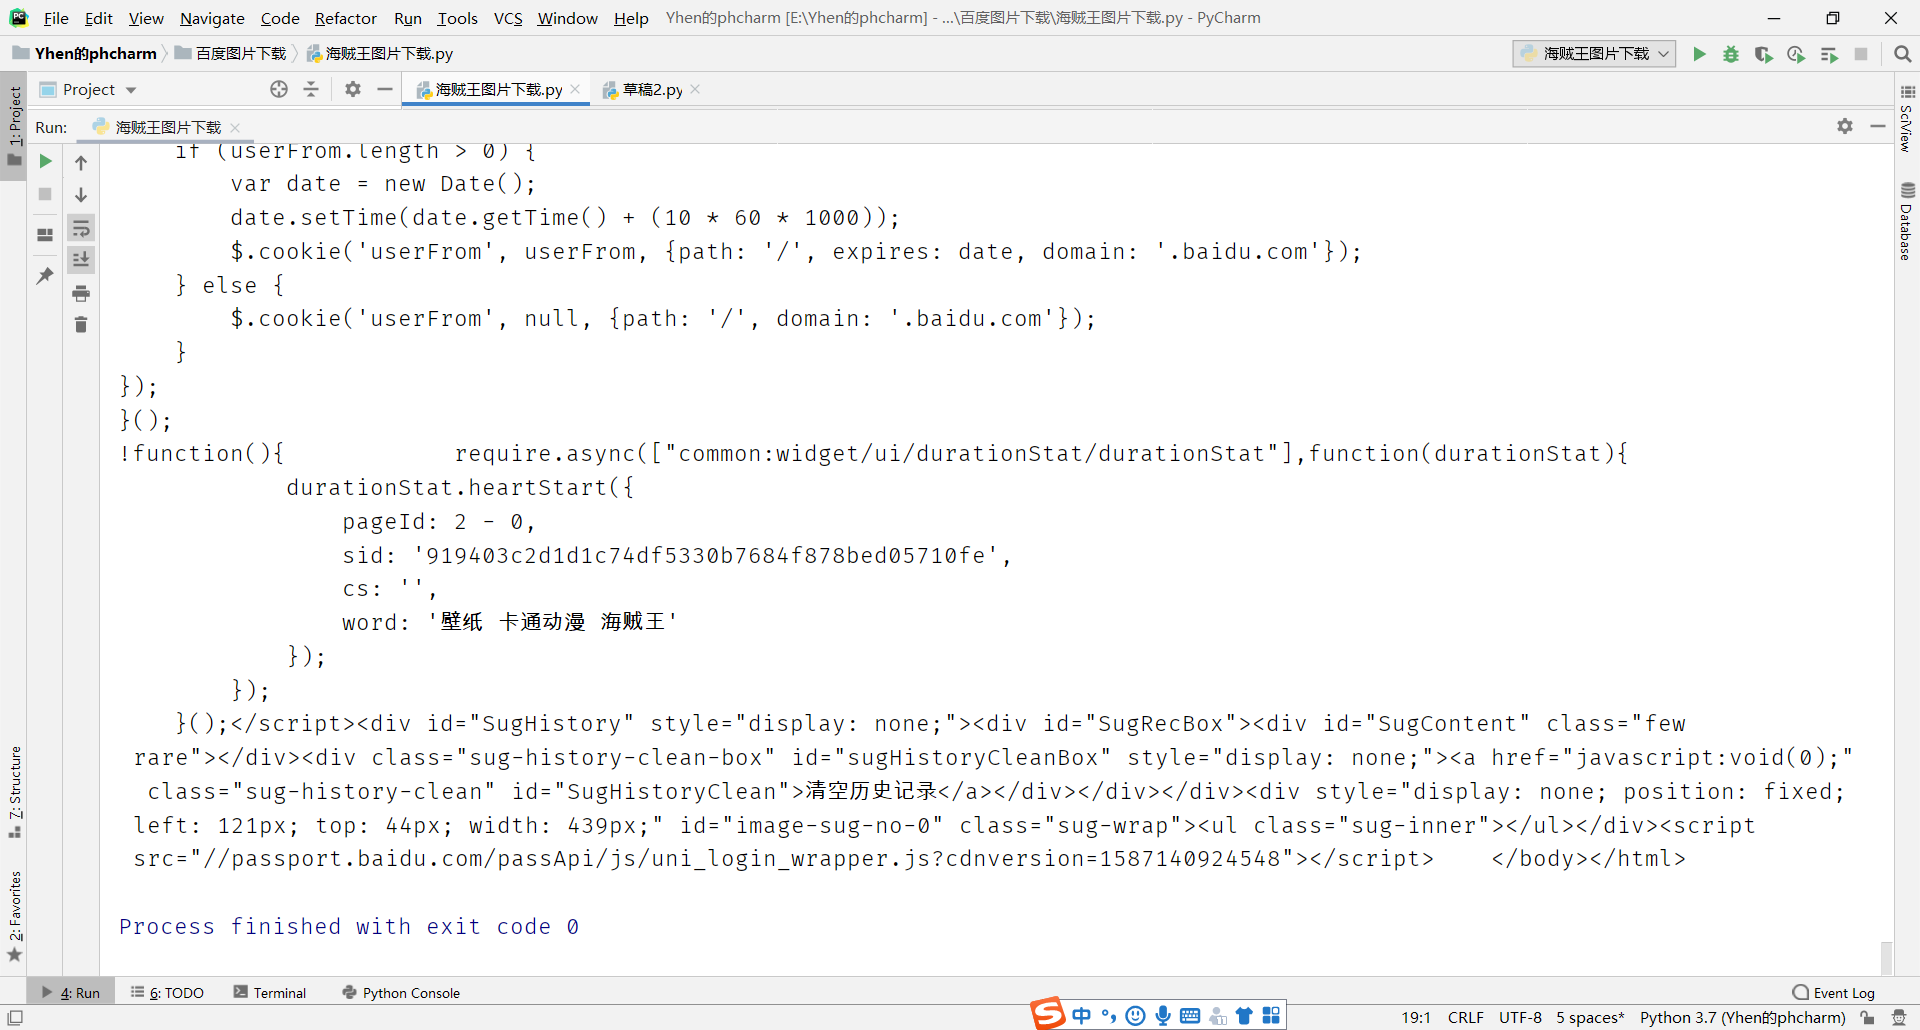Hide the Project panel with the minus icon
The height and width of the screenshot is (1030, 1920).
pos(385,89)
